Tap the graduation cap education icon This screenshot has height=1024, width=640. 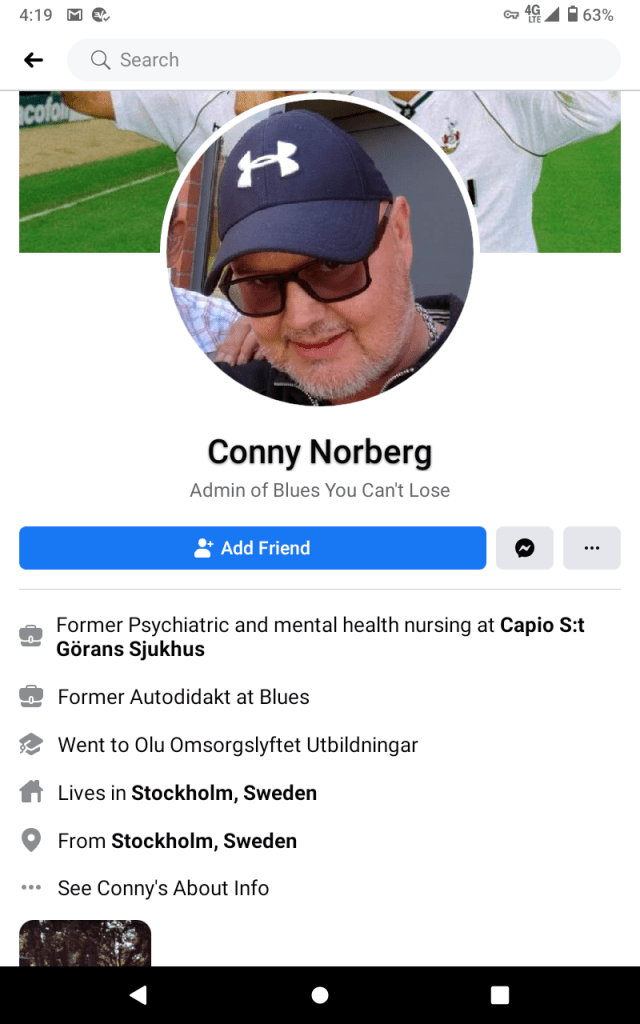[x=31, y=744]
